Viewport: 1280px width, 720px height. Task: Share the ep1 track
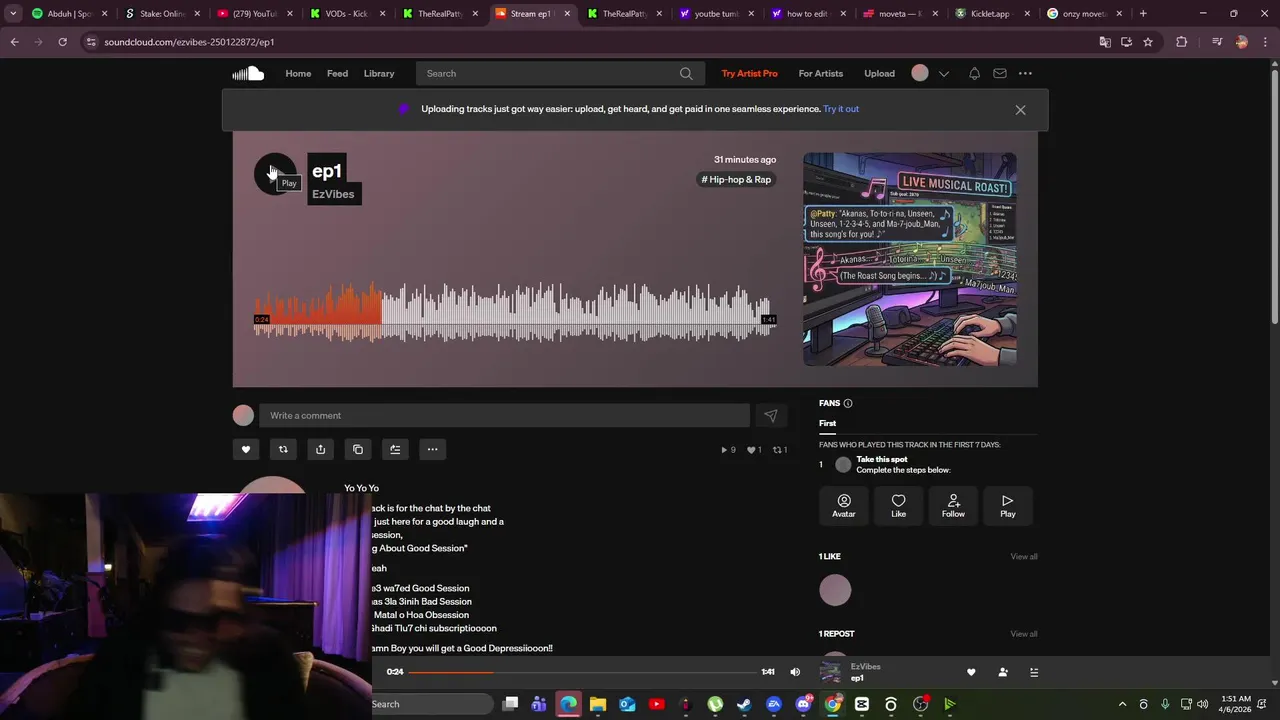tap(320, 449)
